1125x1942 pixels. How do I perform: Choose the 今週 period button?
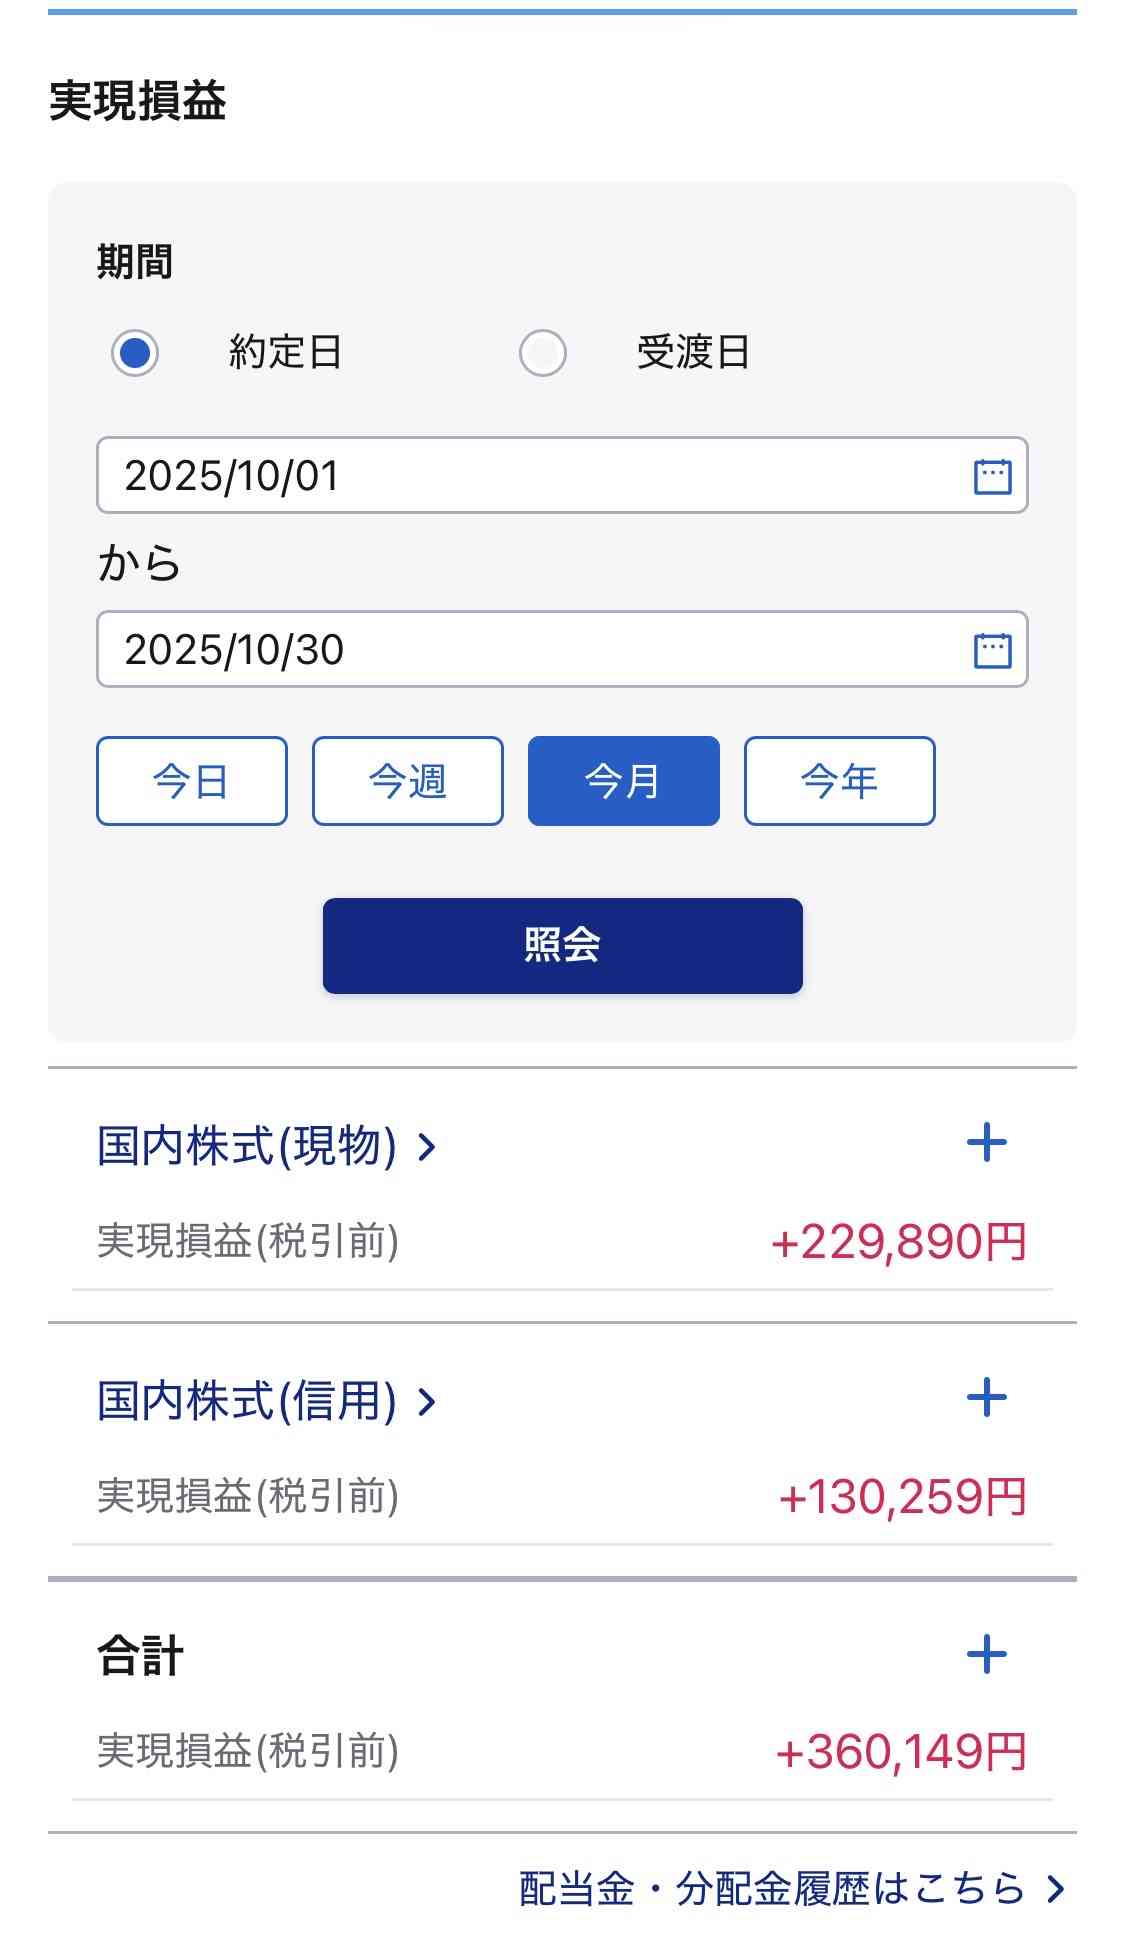(408, 781)
